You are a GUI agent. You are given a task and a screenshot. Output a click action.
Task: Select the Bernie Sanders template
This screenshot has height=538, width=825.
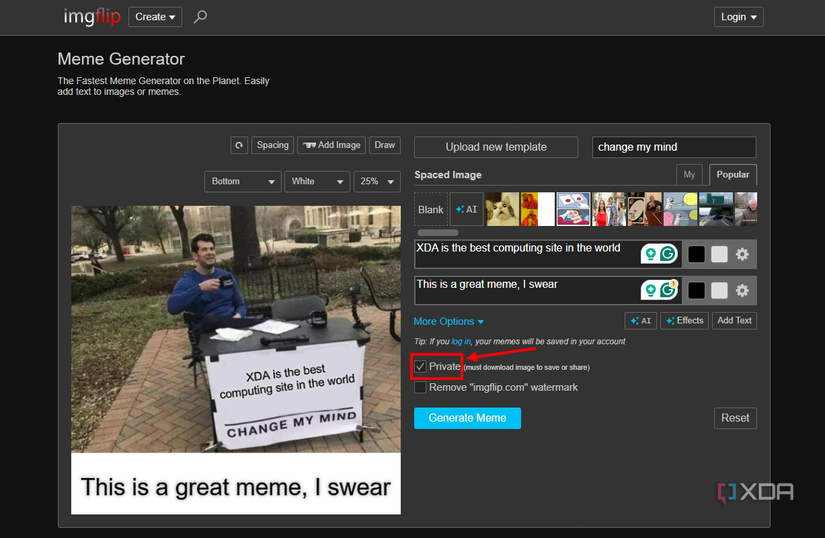(x=746, y=209)
